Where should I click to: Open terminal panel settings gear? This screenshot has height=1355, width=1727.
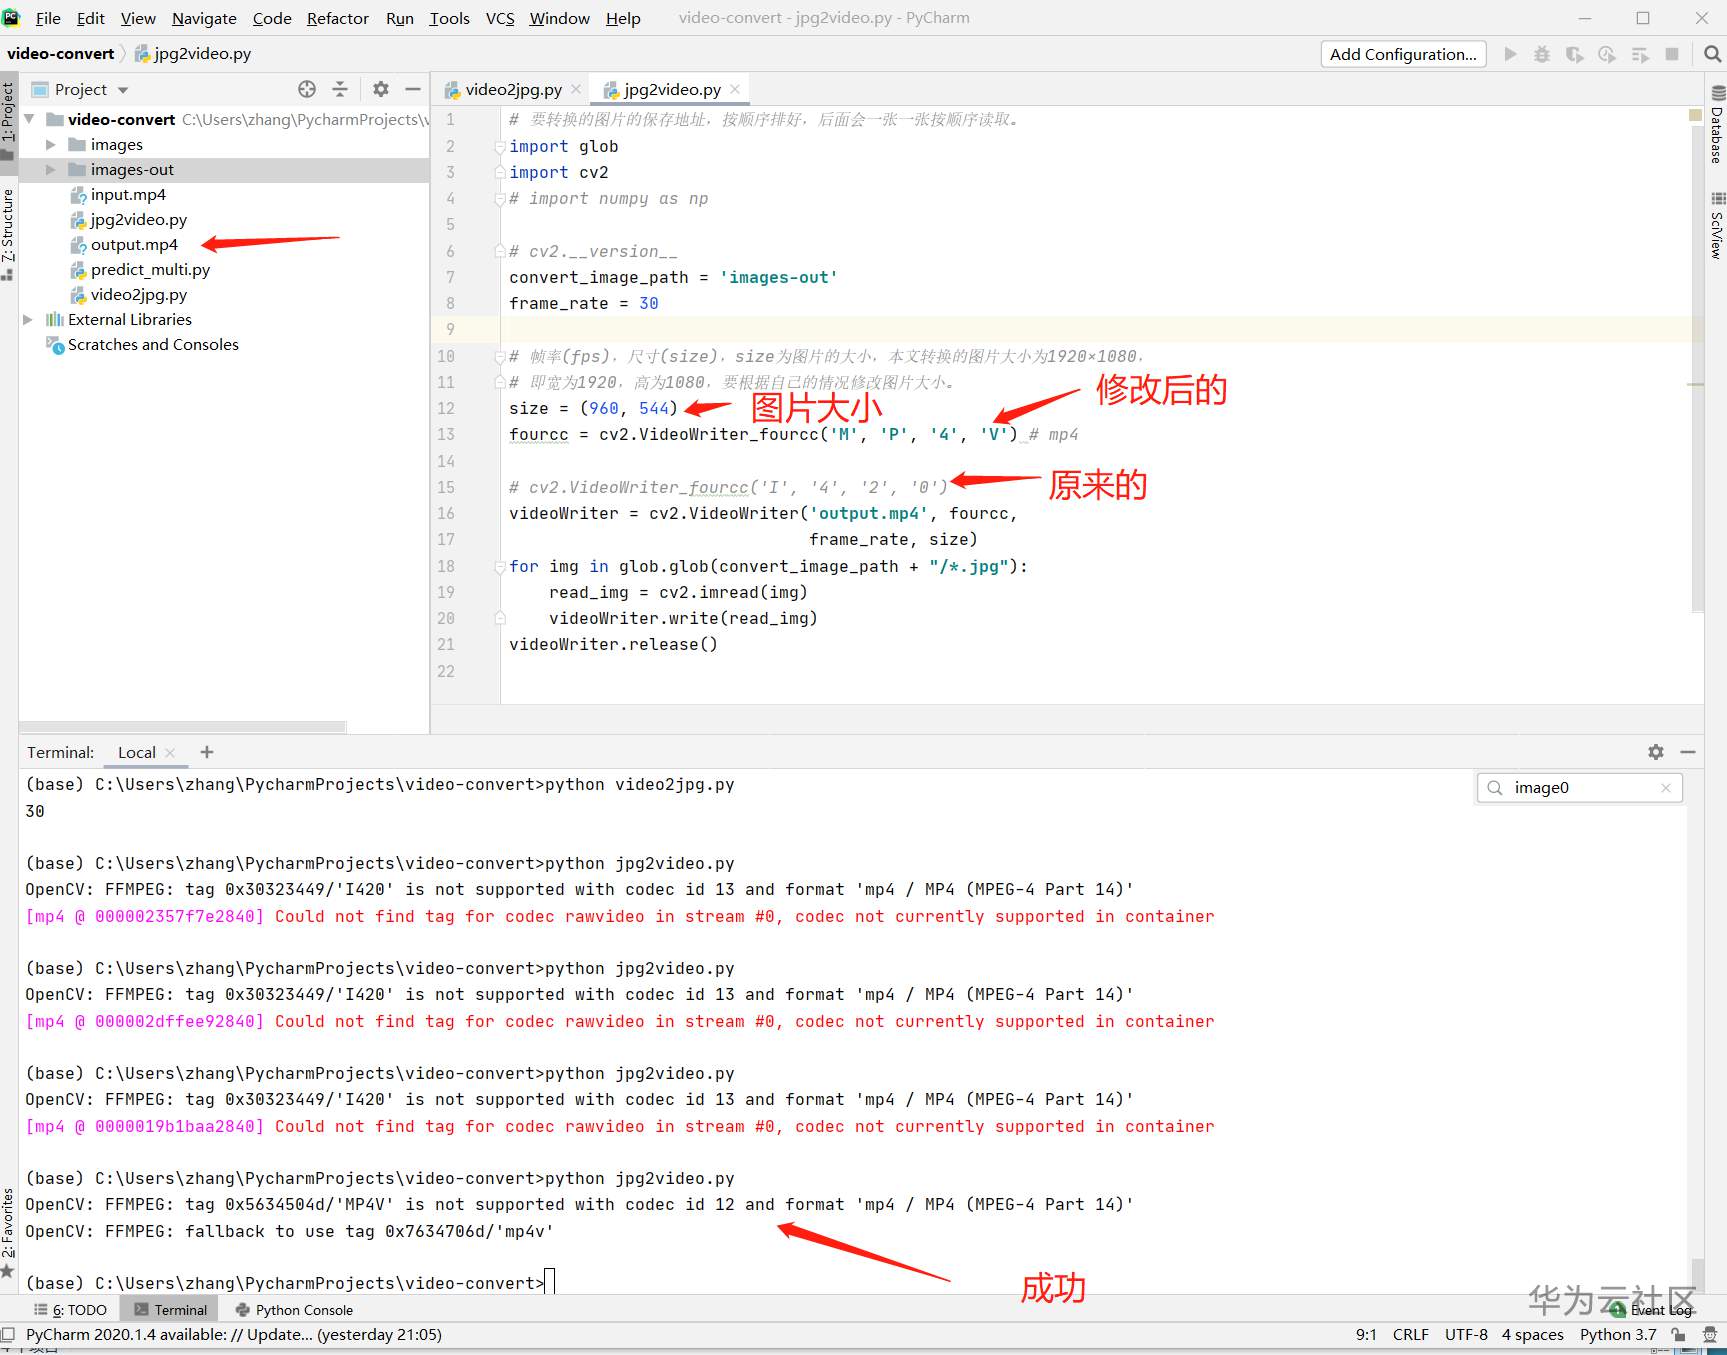click(1656, 752)
